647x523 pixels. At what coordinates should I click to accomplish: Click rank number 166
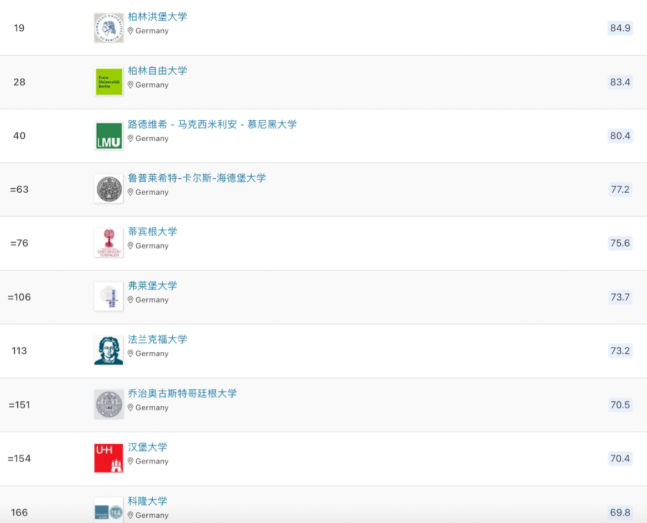coord(19,513)
